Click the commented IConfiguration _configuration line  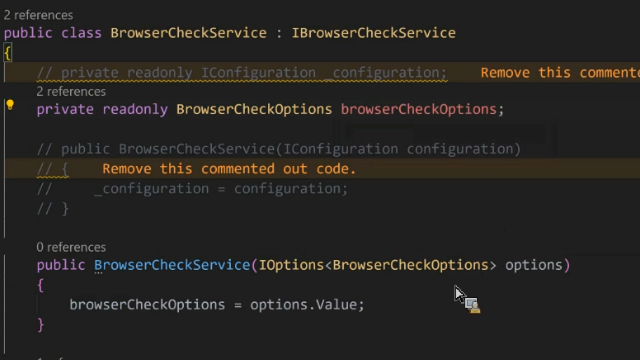242,73
